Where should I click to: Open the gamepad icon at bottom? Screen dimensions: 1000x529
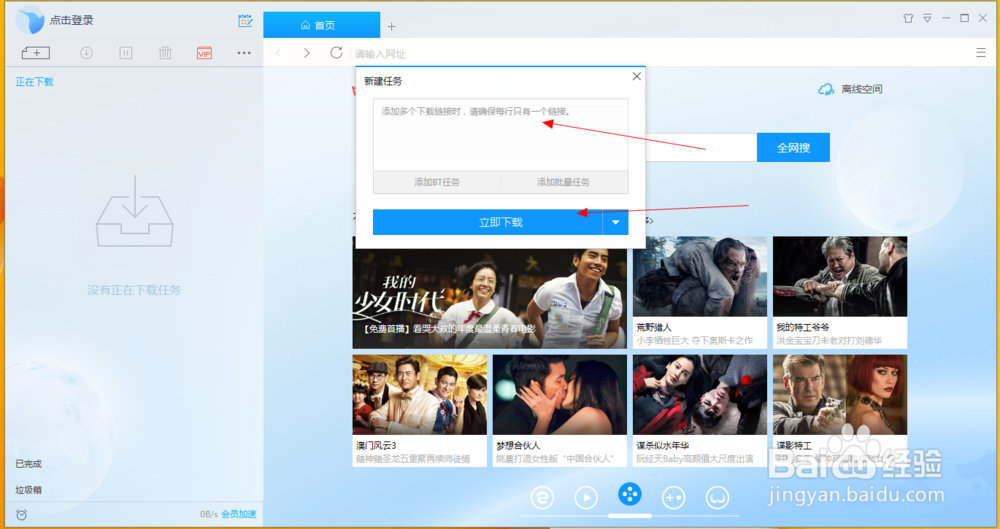tap(673, 497)
